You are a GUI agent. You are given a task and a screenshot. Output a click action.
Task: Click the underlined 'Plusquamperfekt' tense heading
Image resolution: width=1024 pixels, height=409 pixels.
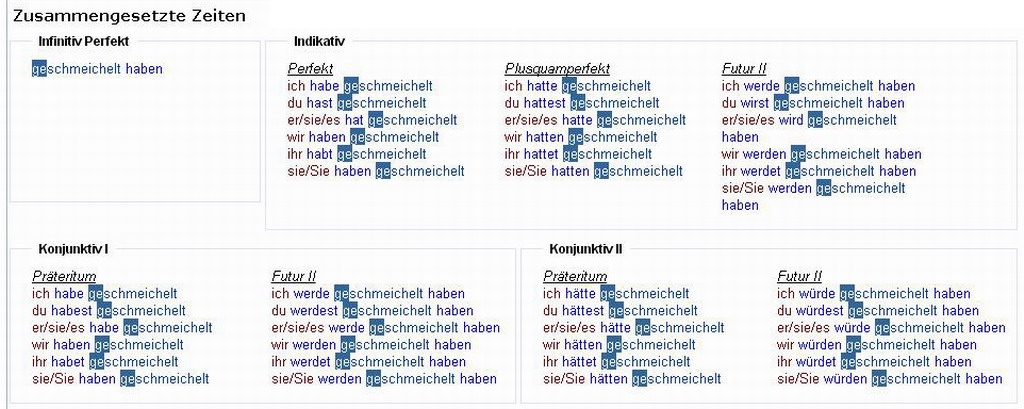pyautogui.click(x=557, y=69)
